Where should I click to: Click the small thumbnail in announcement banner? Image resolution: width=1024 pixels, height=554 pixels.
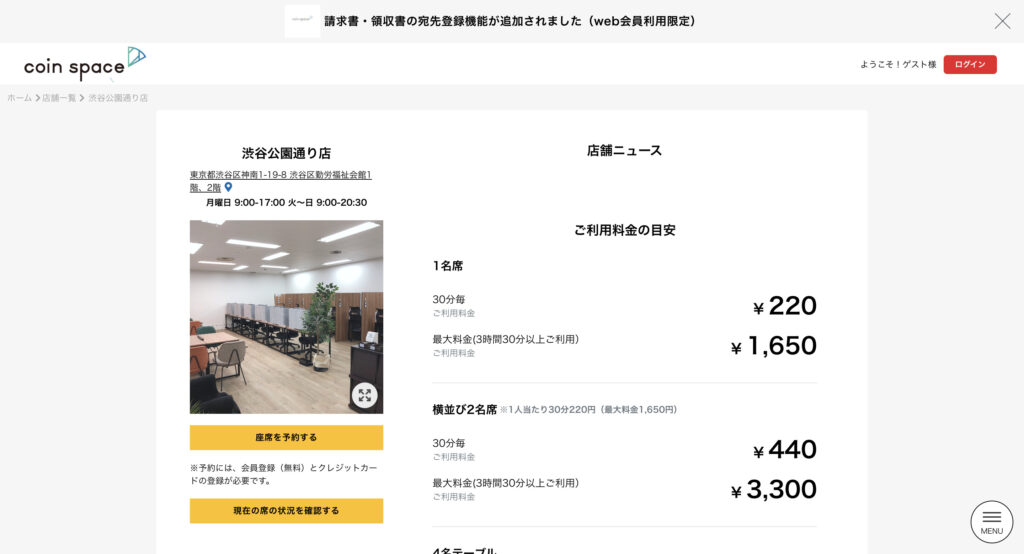(x=302, y=21)
